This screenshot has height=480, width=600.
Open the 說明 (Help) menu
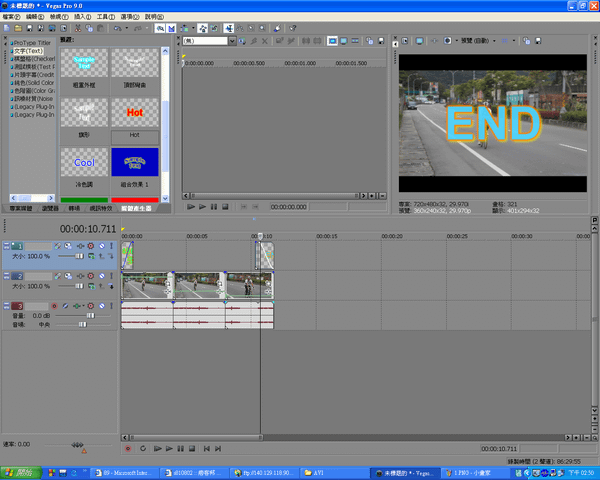(154, 17)
